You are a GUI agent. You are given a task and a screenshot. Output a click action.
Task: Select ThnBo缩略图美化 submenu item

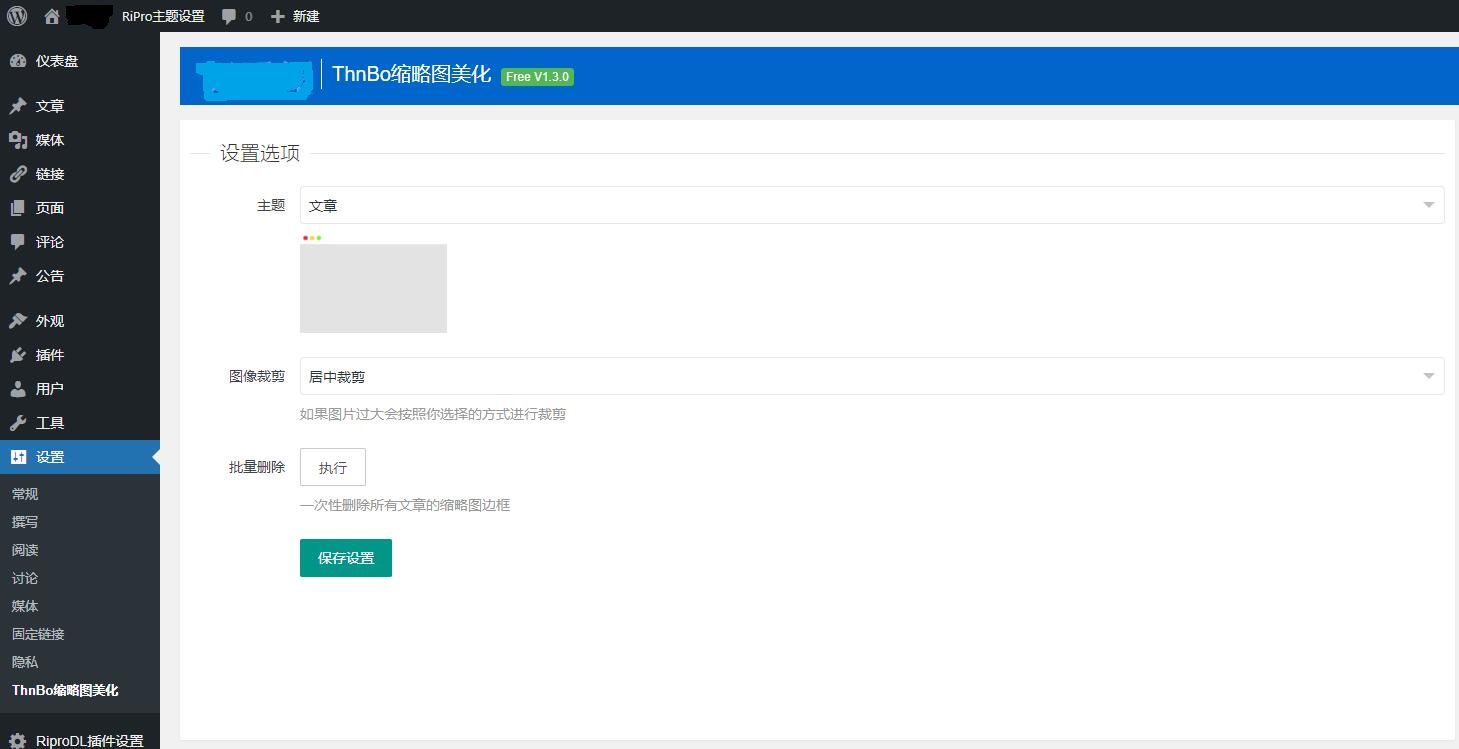click(x=65, y=690)
